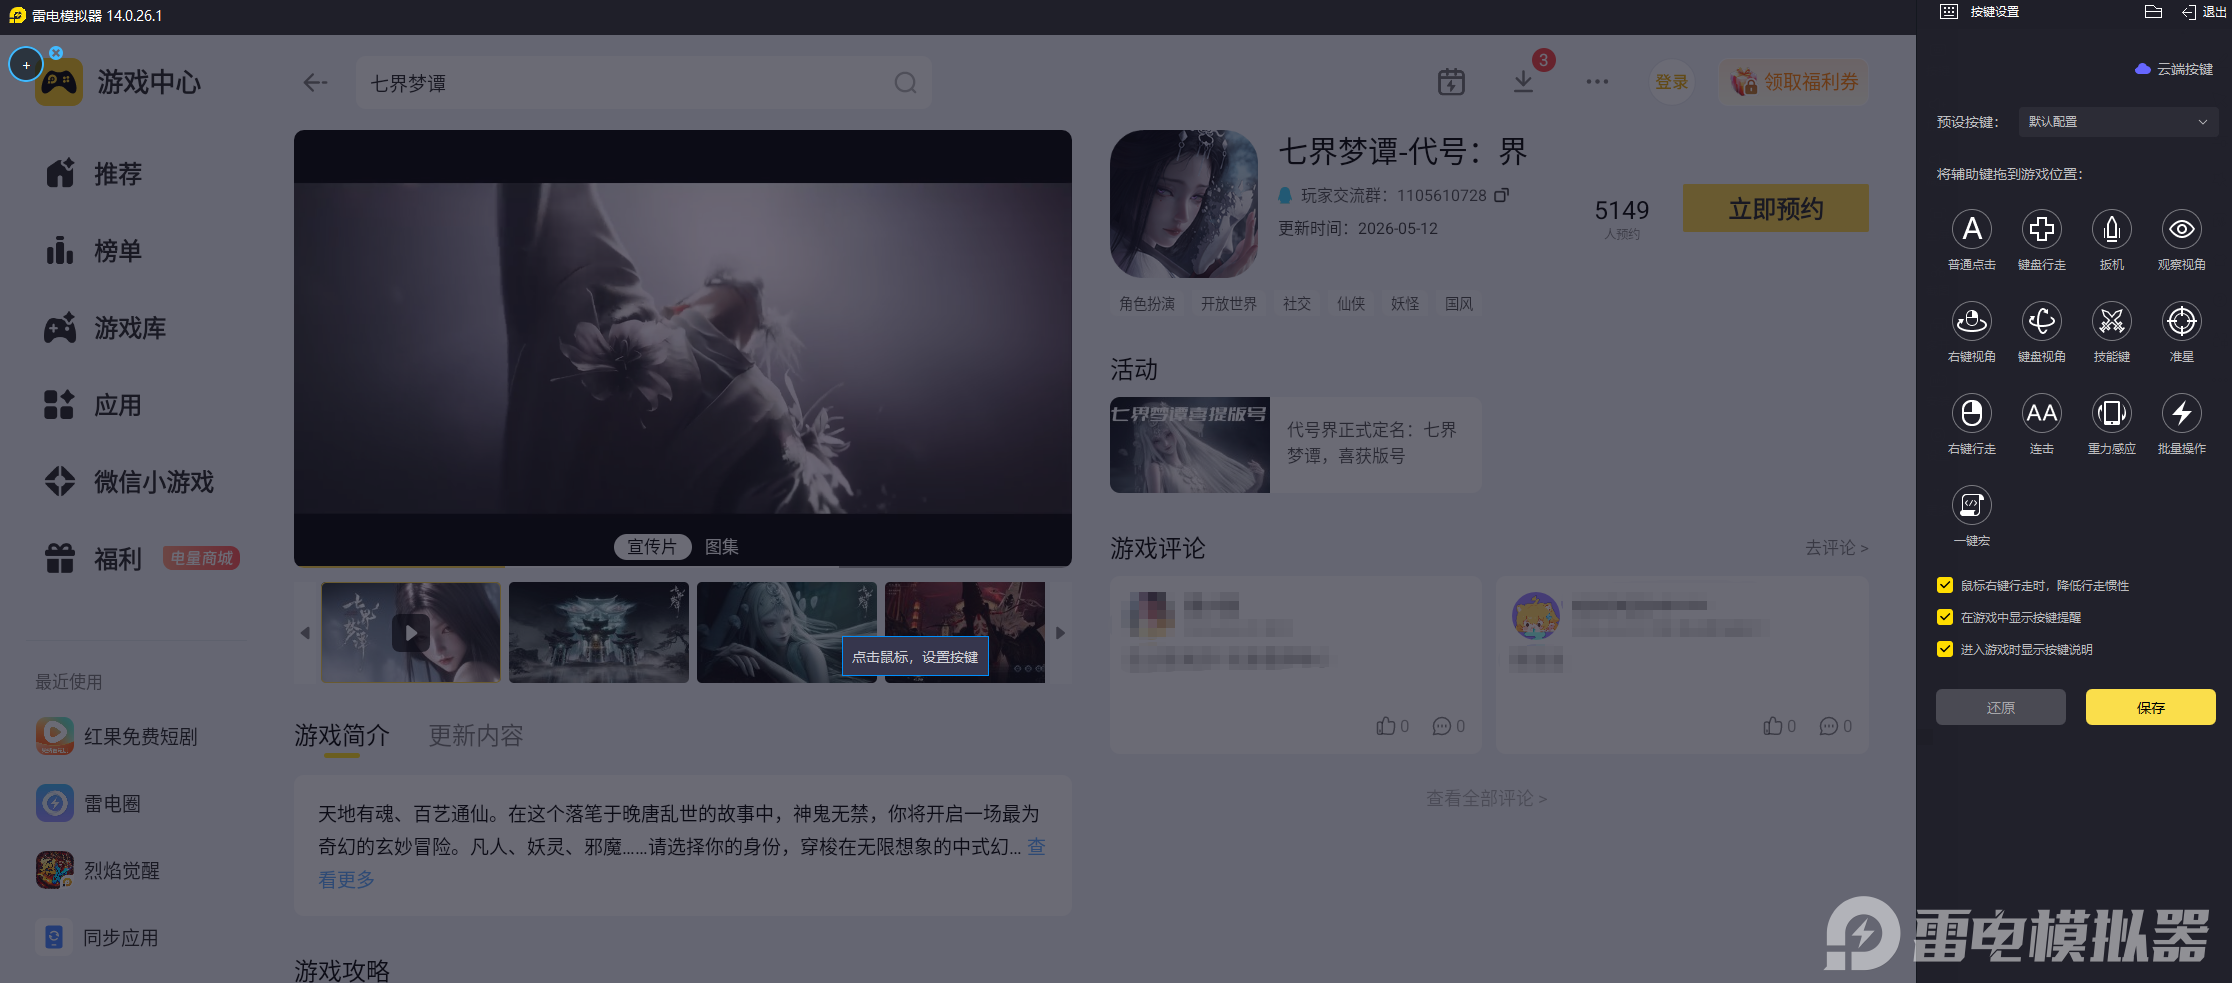The width and height of the screenshot is (2232, 983).
Task: Show next screenshot thumbnails with right arrow
Action: click(x=1060, y=633)
